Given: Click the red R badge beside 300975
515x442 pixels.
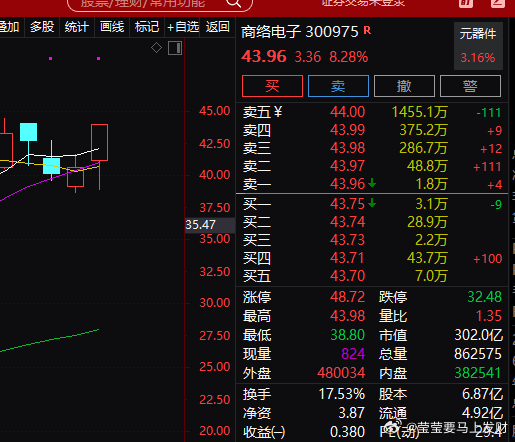Looking at the screenshot, I should click(367, 31).
